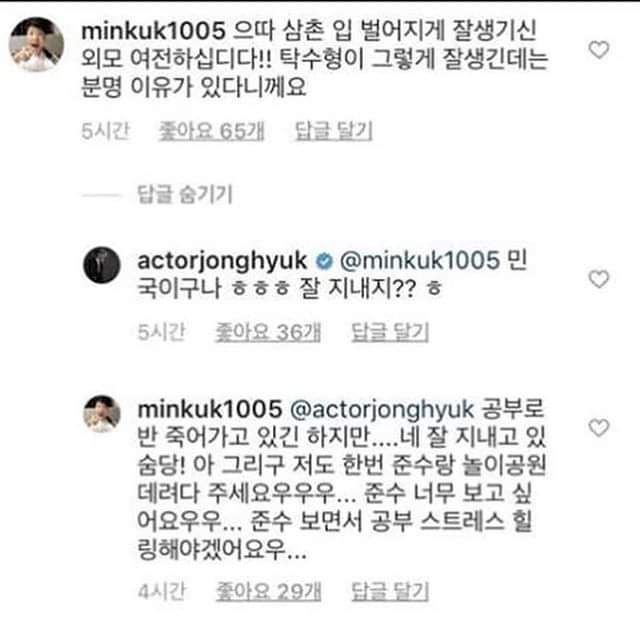Screen dimensions: 640x640
Task: Tap heart on actorjonghyuk's reply
Action: tap(599, 279)
